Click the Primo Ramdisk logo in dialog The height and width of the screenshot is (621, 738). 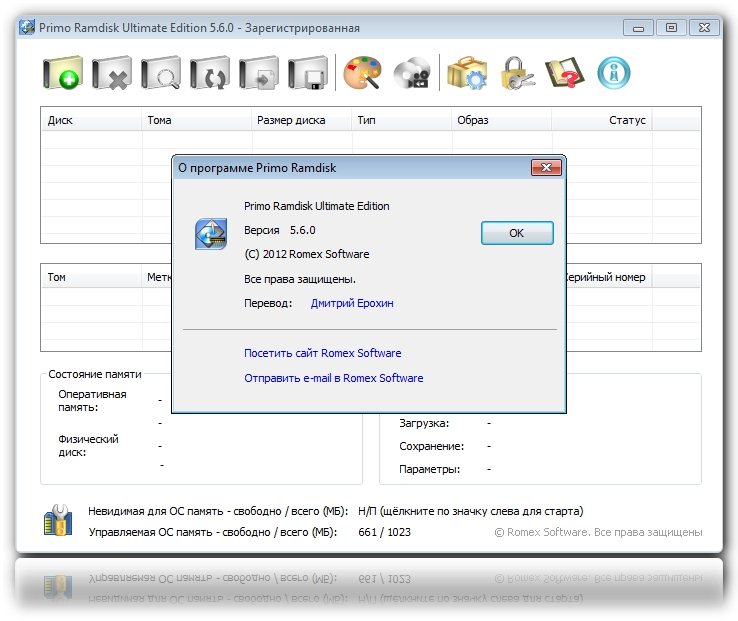(211, 233)
